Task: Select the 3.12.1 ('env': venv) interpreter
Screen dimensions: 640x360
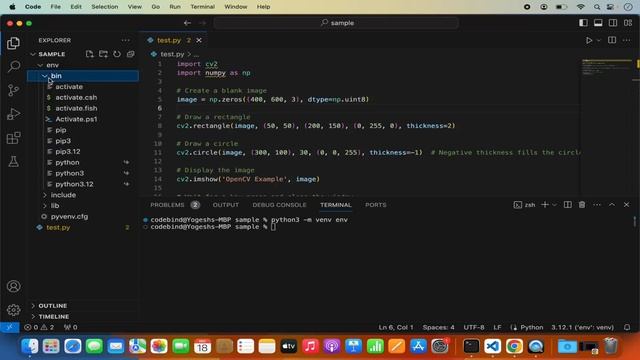Action: click(x=582, y=327)
